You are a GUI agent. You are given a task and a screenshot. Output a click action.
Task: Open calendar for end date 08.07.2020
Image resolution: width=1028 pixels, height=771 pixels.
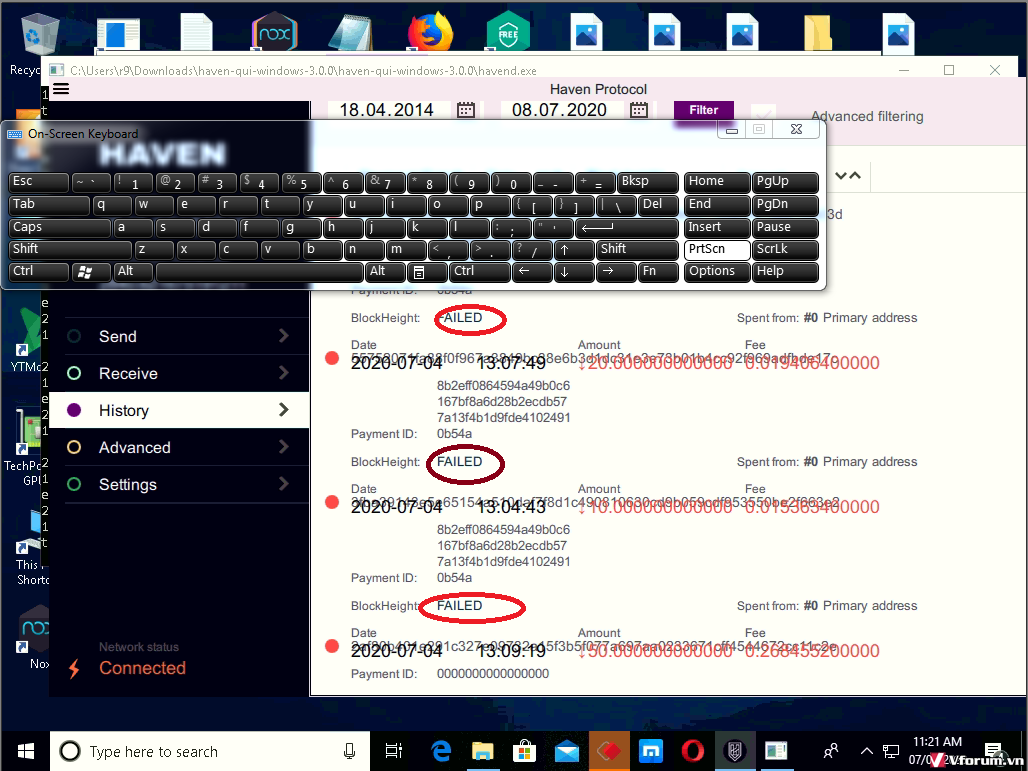(639, 109)
